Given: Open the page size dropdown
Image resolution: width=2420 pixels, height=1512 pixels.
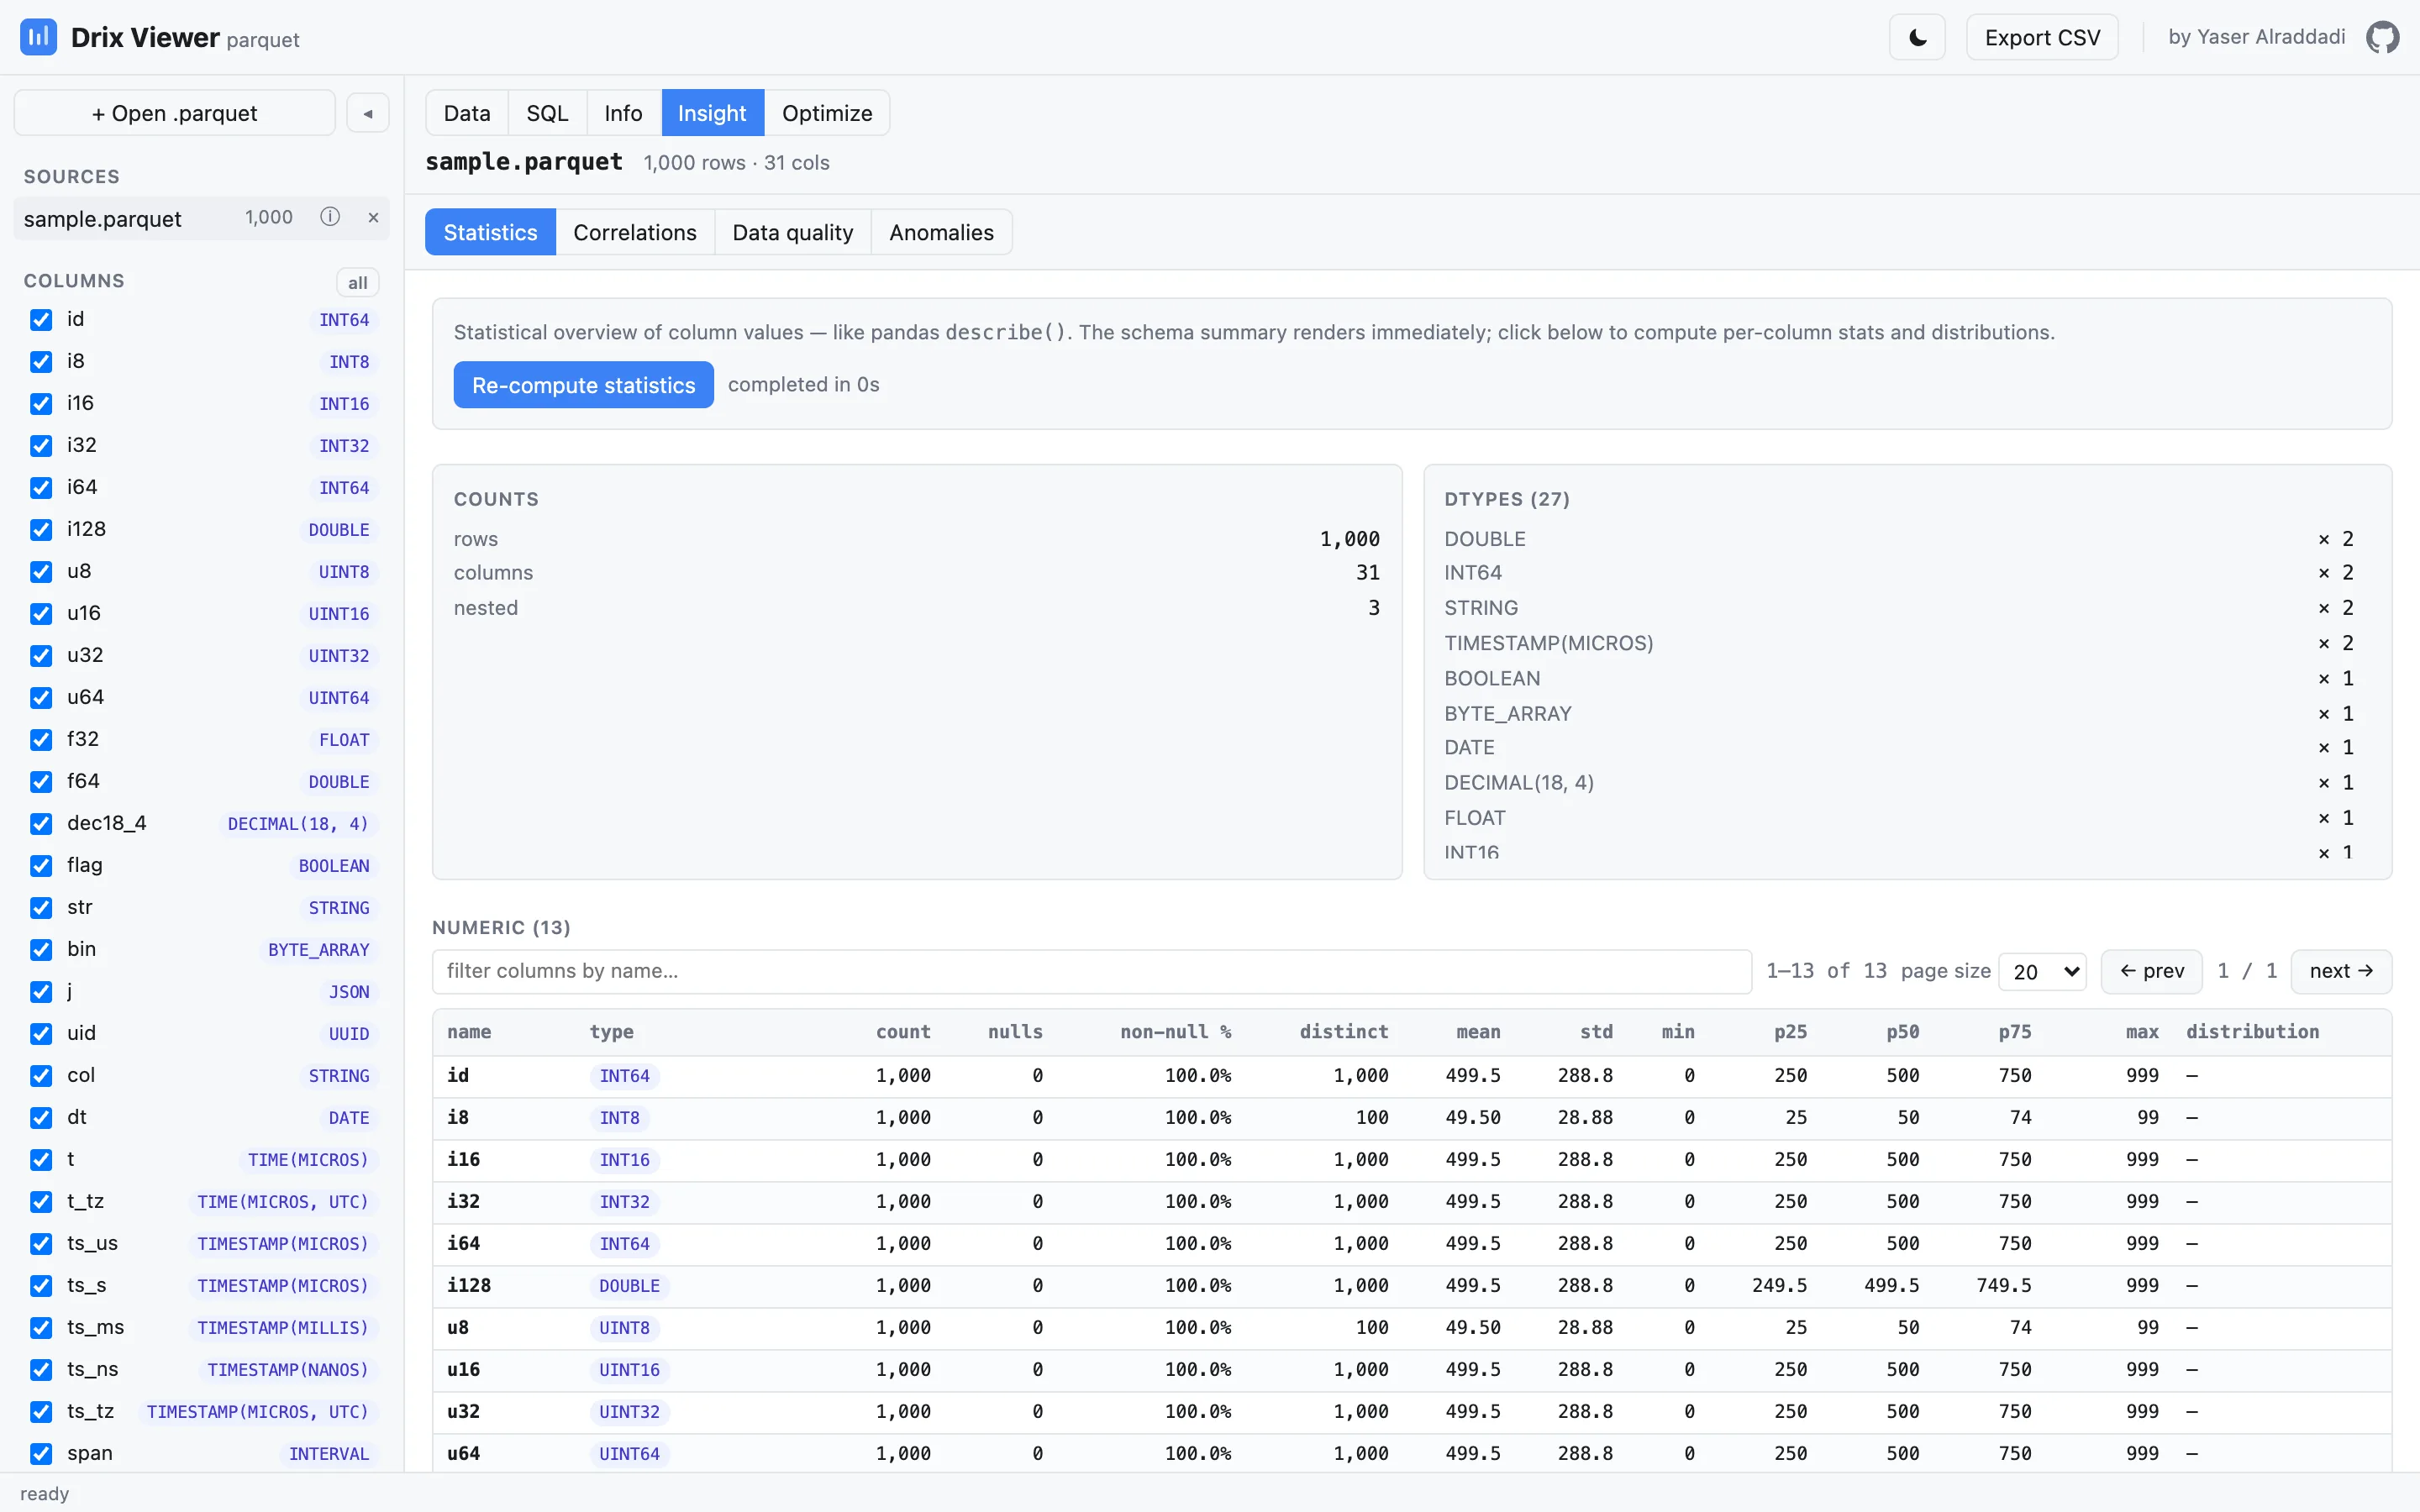Looking at the screenshot, I should (2042, 972).
